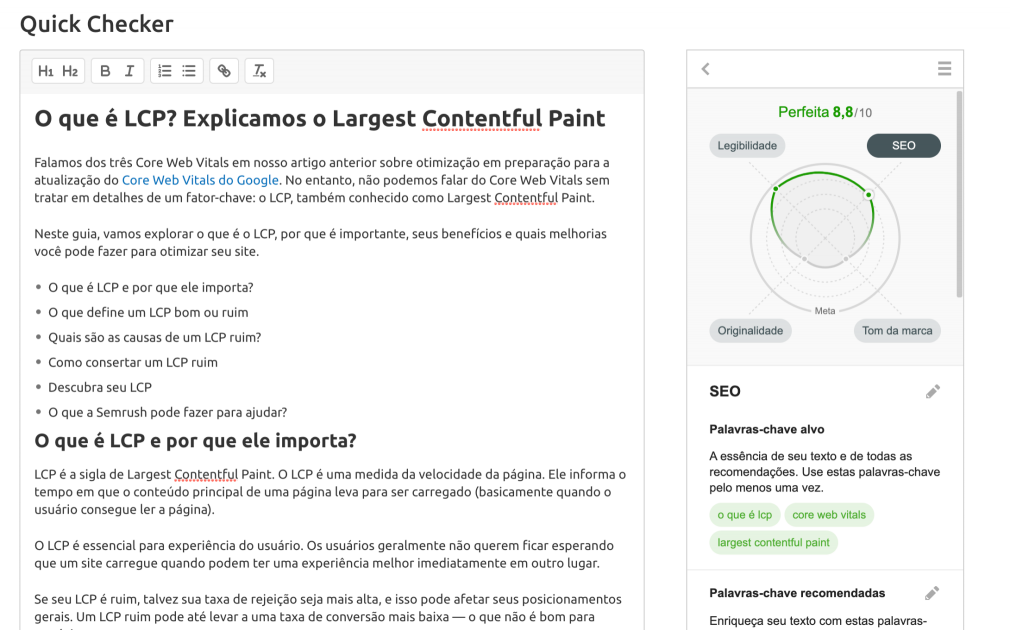
Task: Toggle italic formatting
Action: [x=129, y=71]
